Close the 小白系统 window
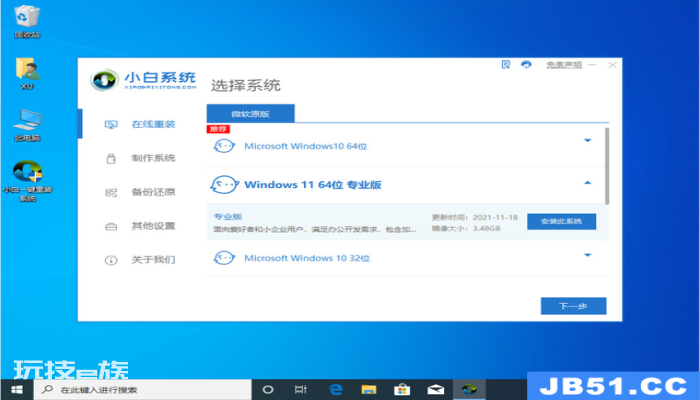This screenshot has width=700, height=400. pyautogui.click(x=612, y=65)
